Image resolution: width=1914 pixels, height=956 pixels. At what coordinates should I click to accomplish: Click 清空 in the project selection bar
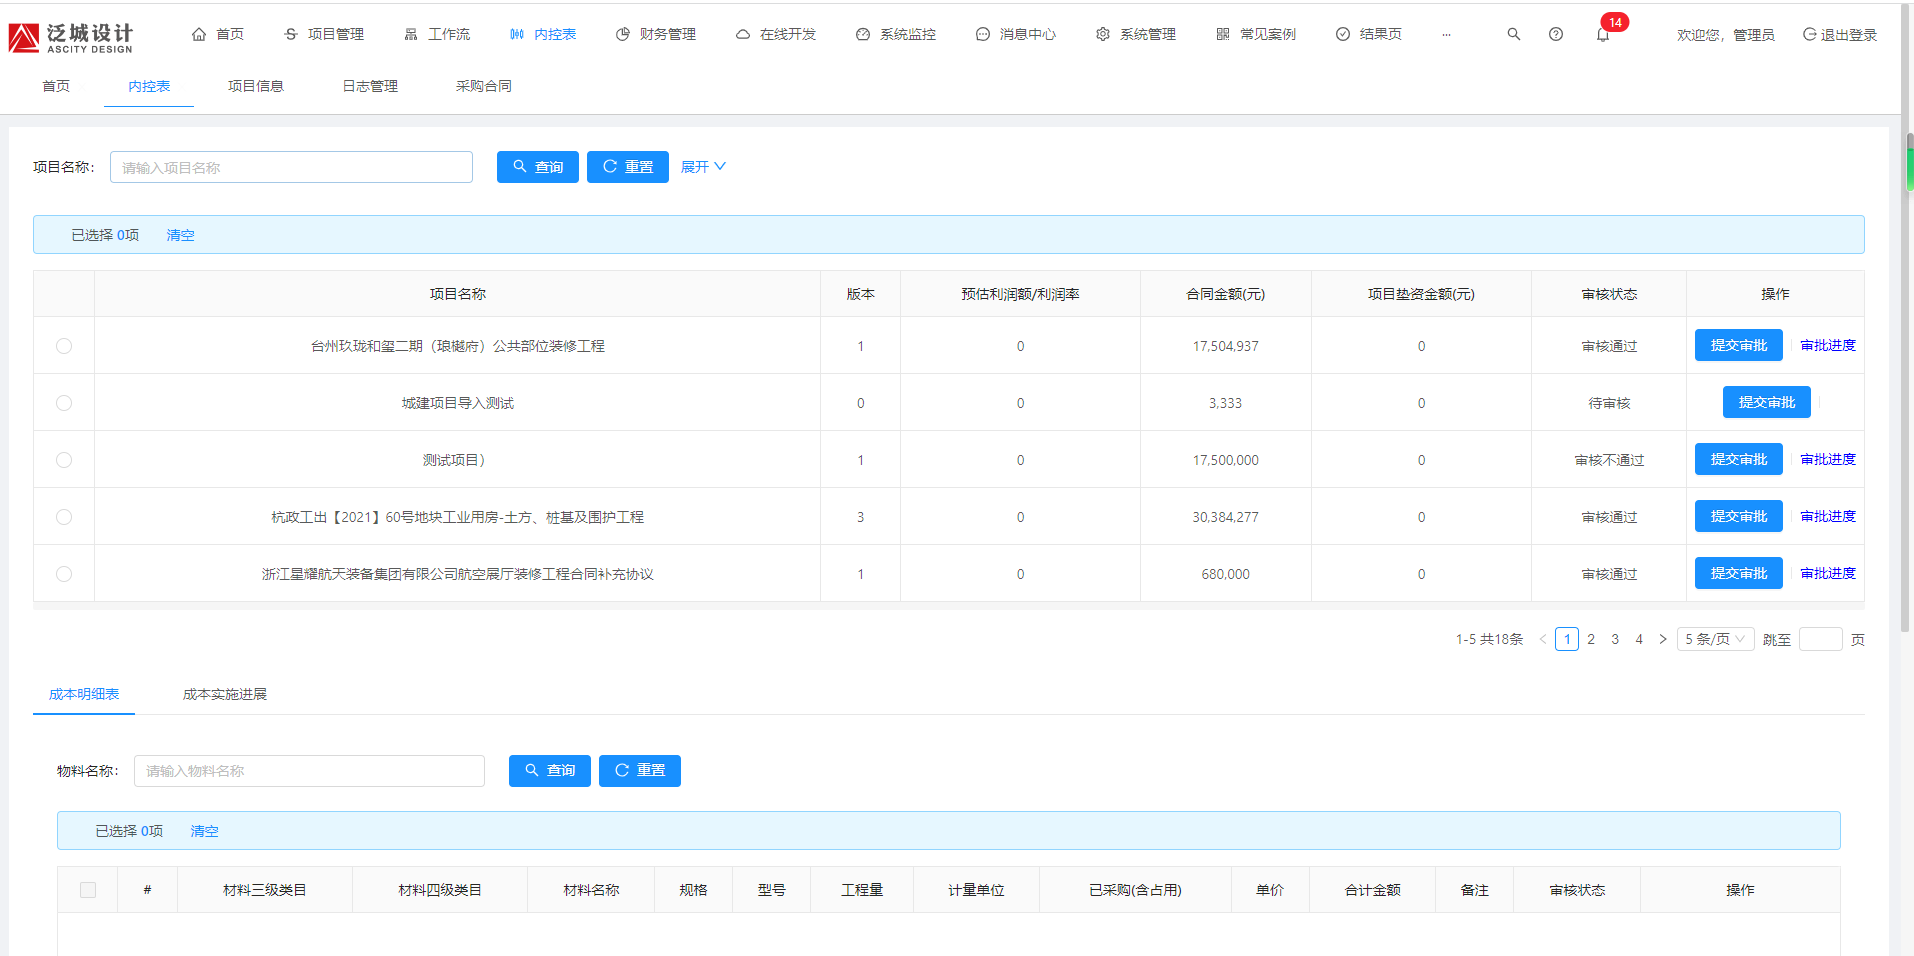pyautogui.click(x=180, y=235)
